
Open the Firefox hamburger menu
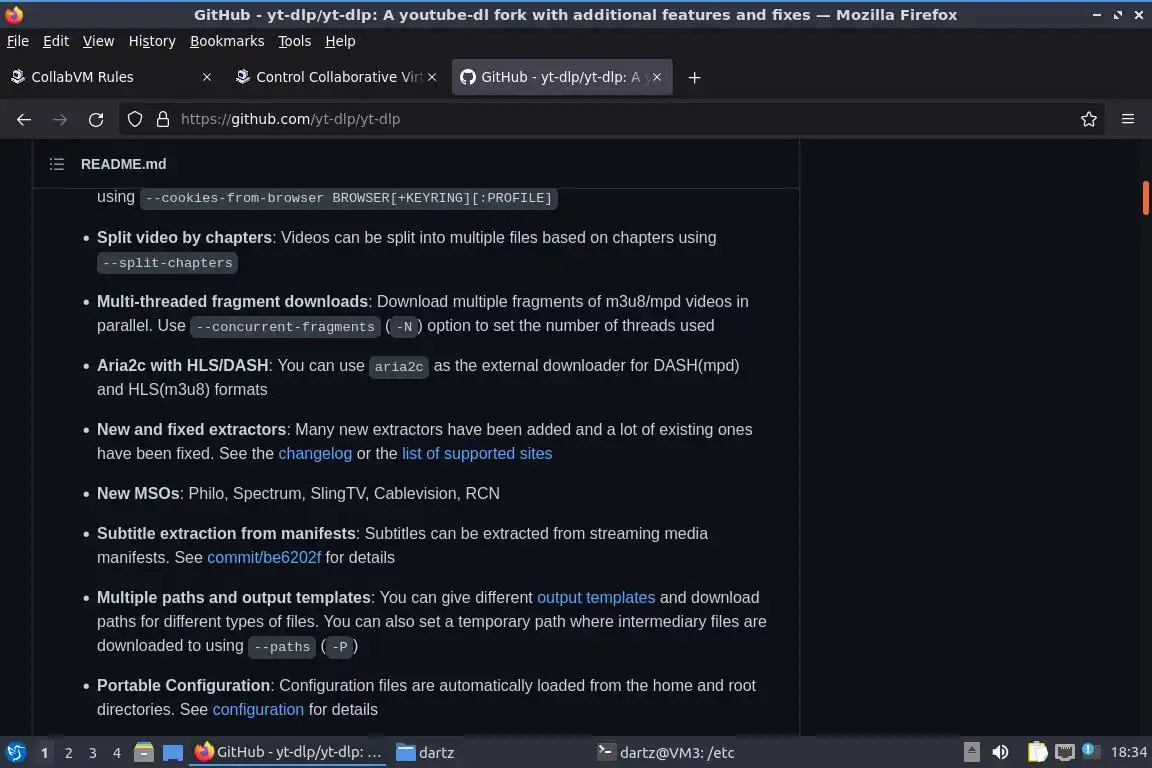pos(1128,119)
